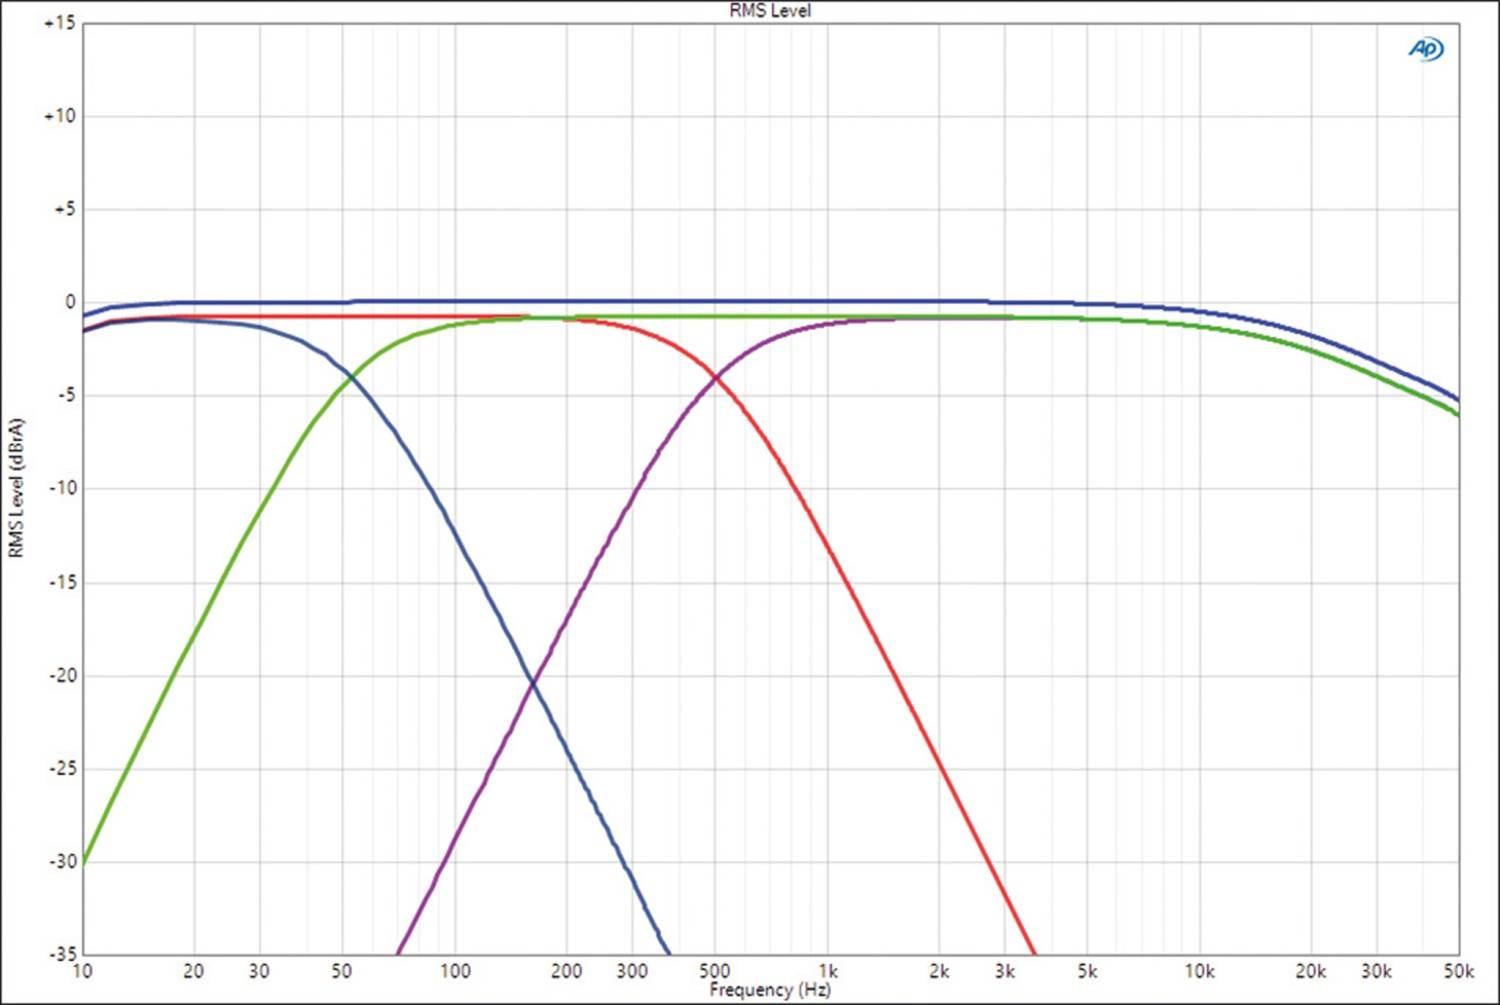The width and height of the screenshot is (1500, 1005).
Task: Click the 10k frequency tick label
Action: tap(1199, 971)
